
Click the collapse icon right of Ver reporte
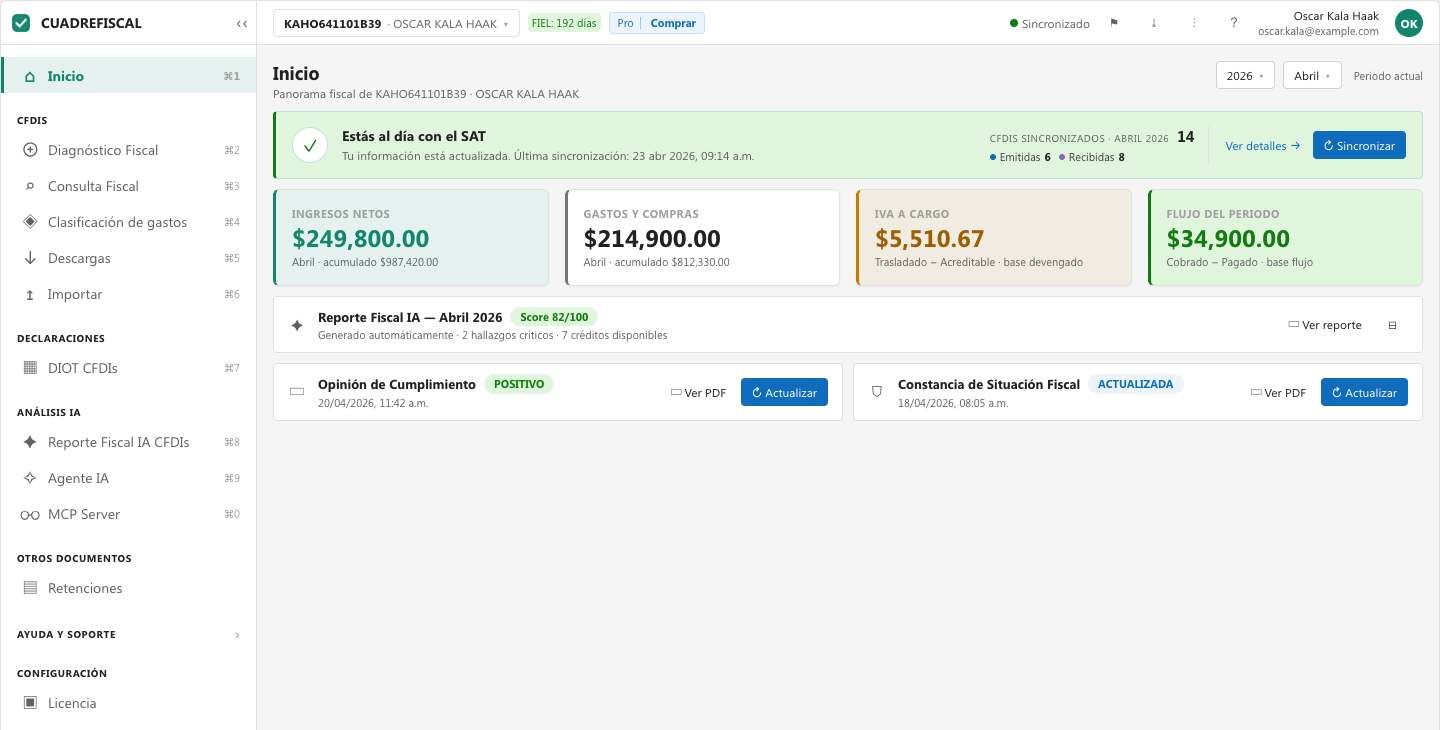1392,325
